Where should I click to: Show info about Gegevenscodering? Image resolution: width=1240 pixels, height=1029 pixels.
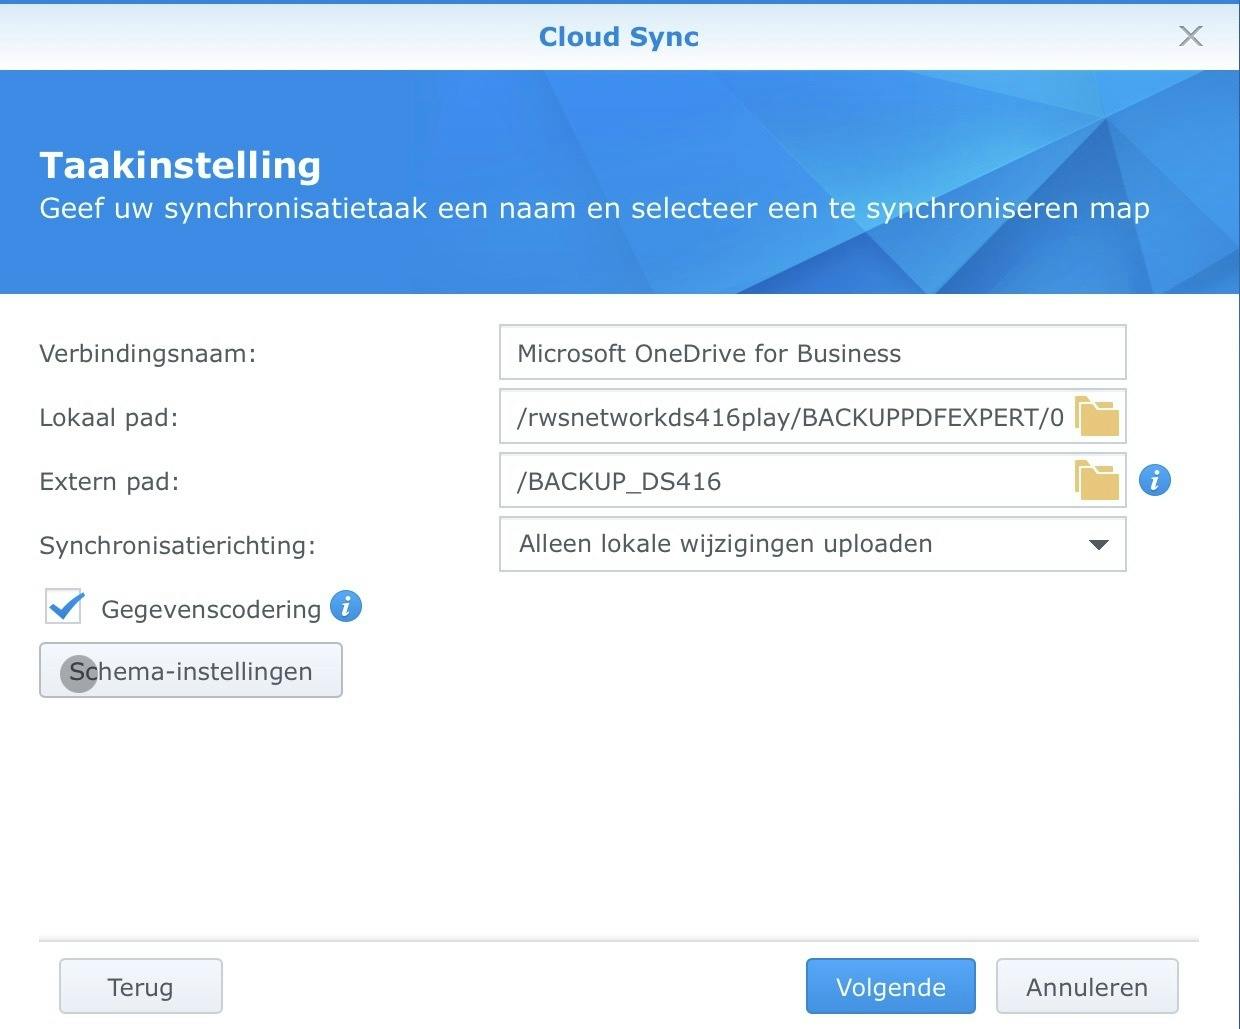click(346, 607)
